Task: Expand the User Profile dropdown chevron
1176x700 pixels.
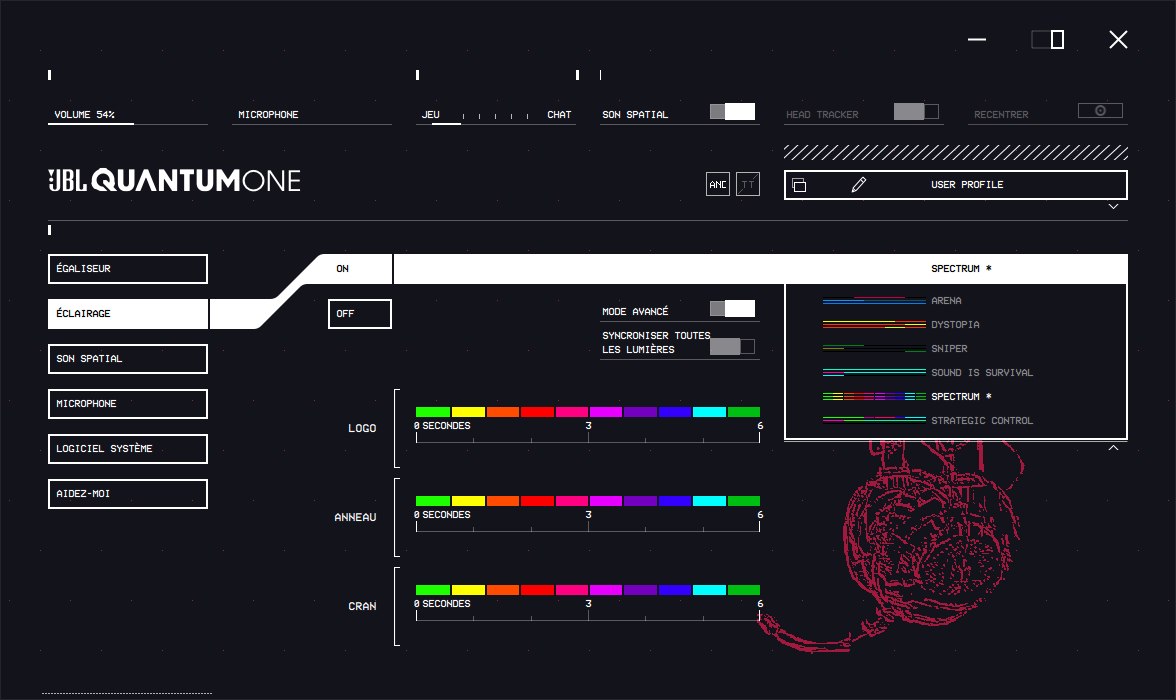Action: [x=1114, y=206]
